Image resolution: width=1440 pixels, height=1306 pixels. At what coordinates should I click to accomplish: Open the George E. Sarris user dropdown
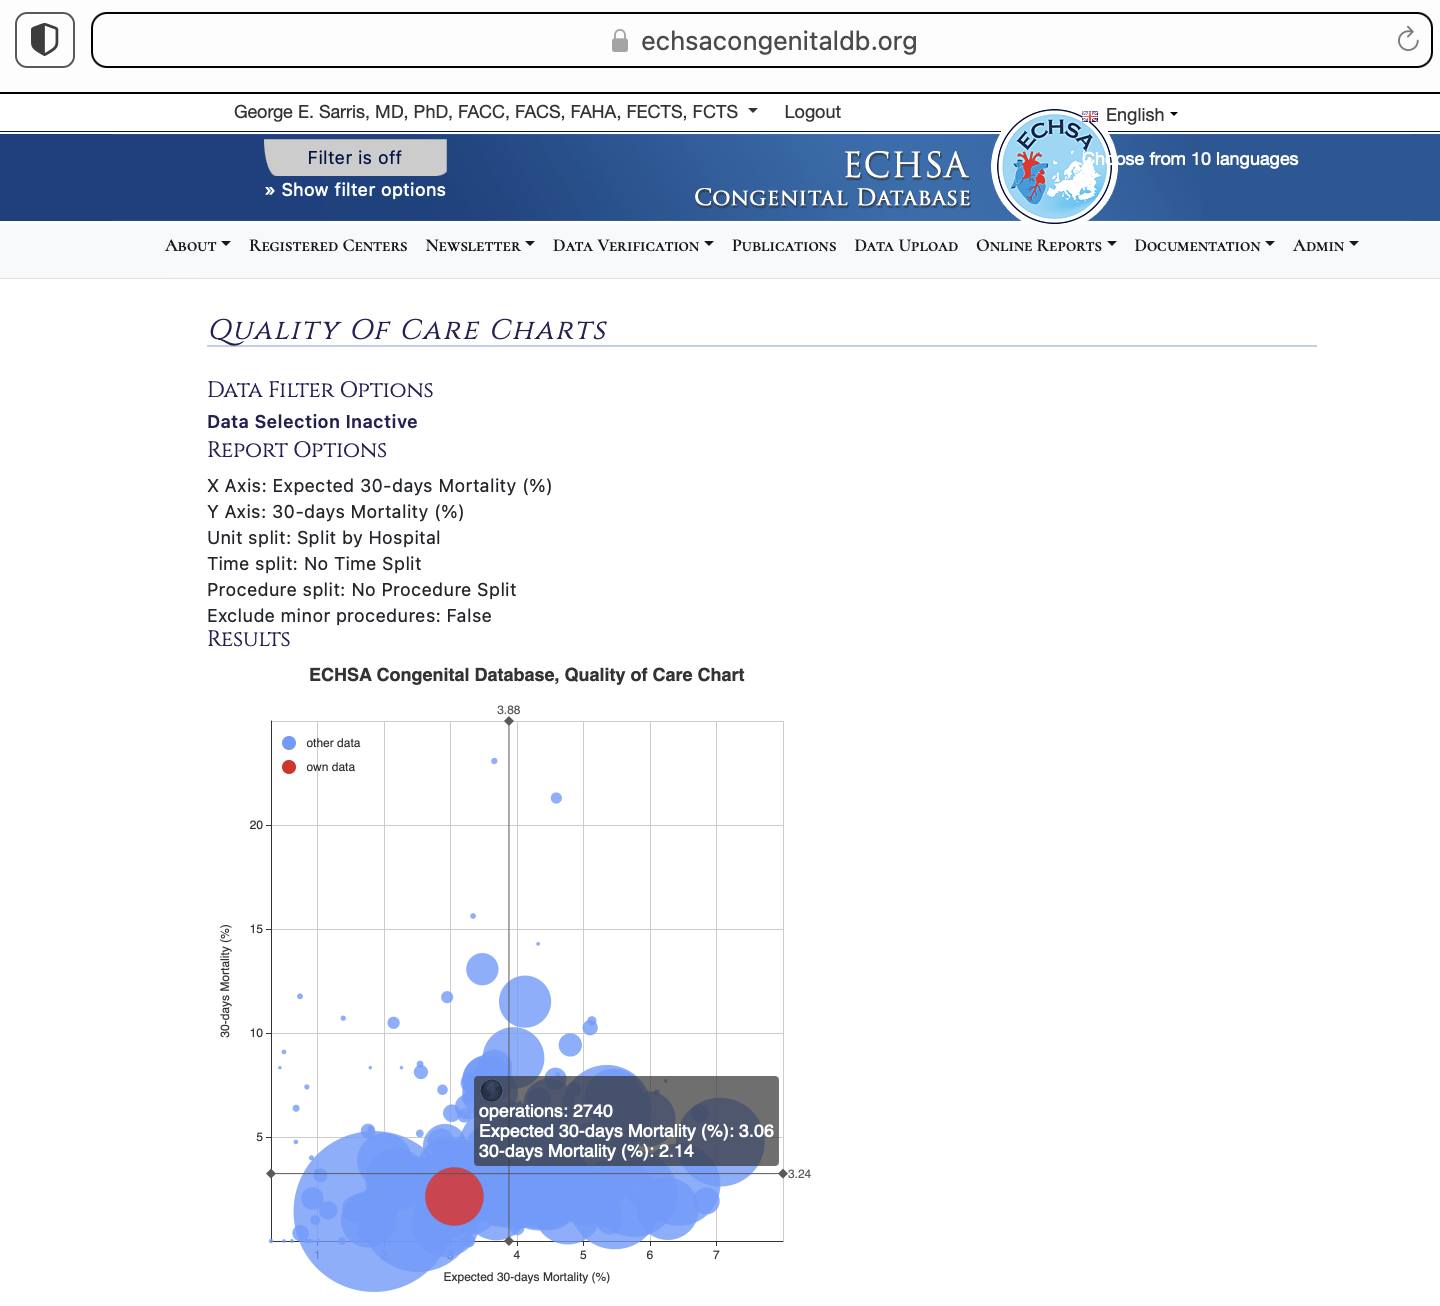point(495,112)
